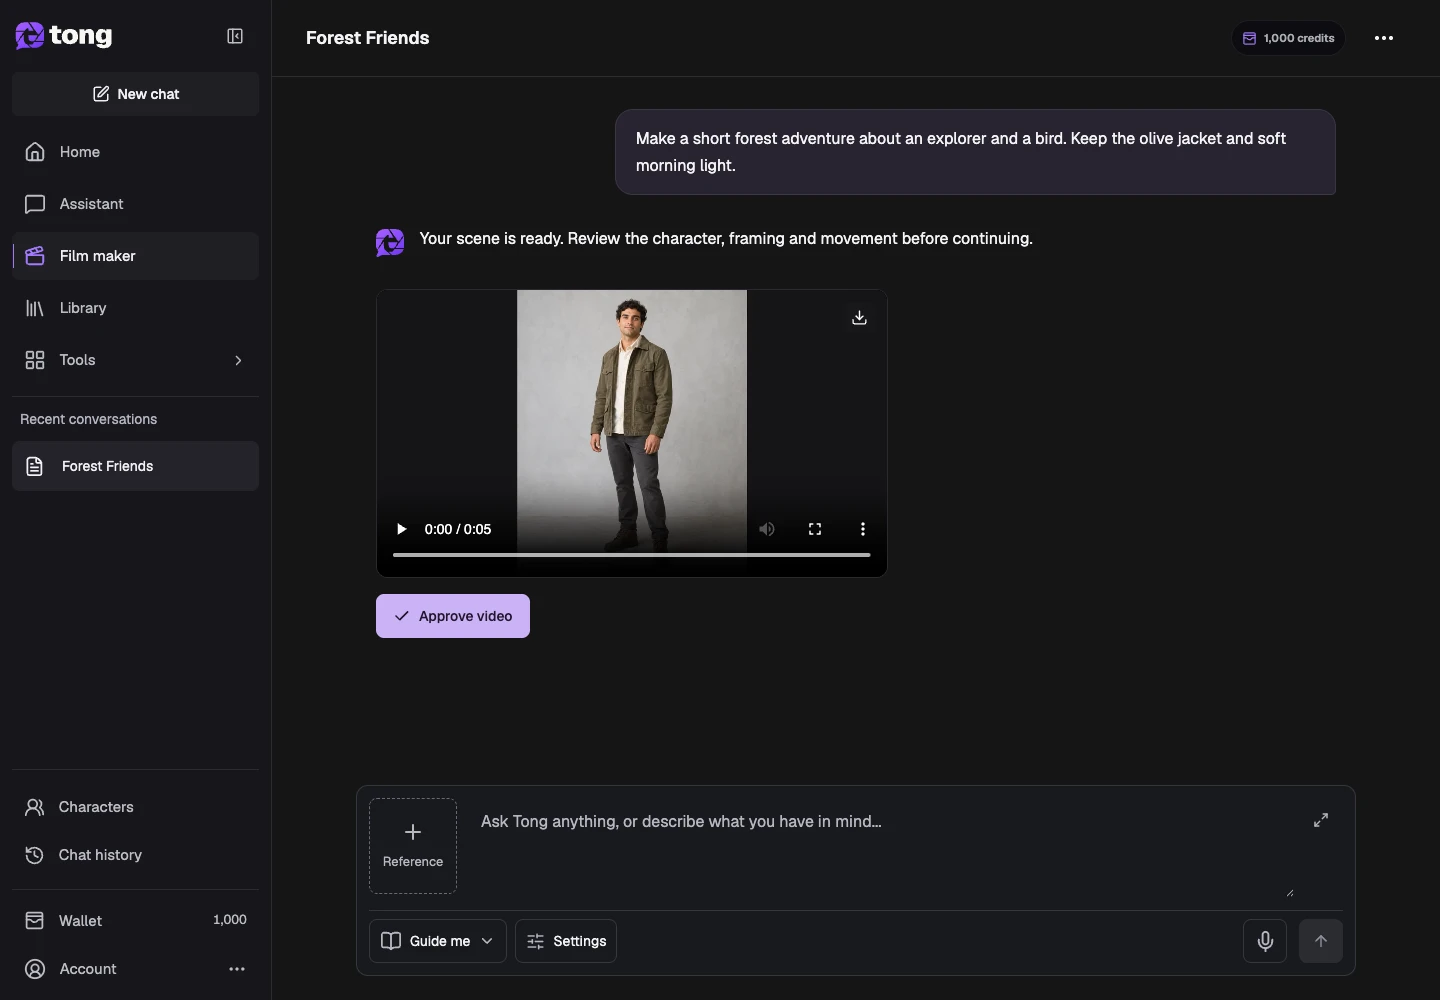Select Film maker in sidebar
The image size is (1440, 1000).
[136, 256]
